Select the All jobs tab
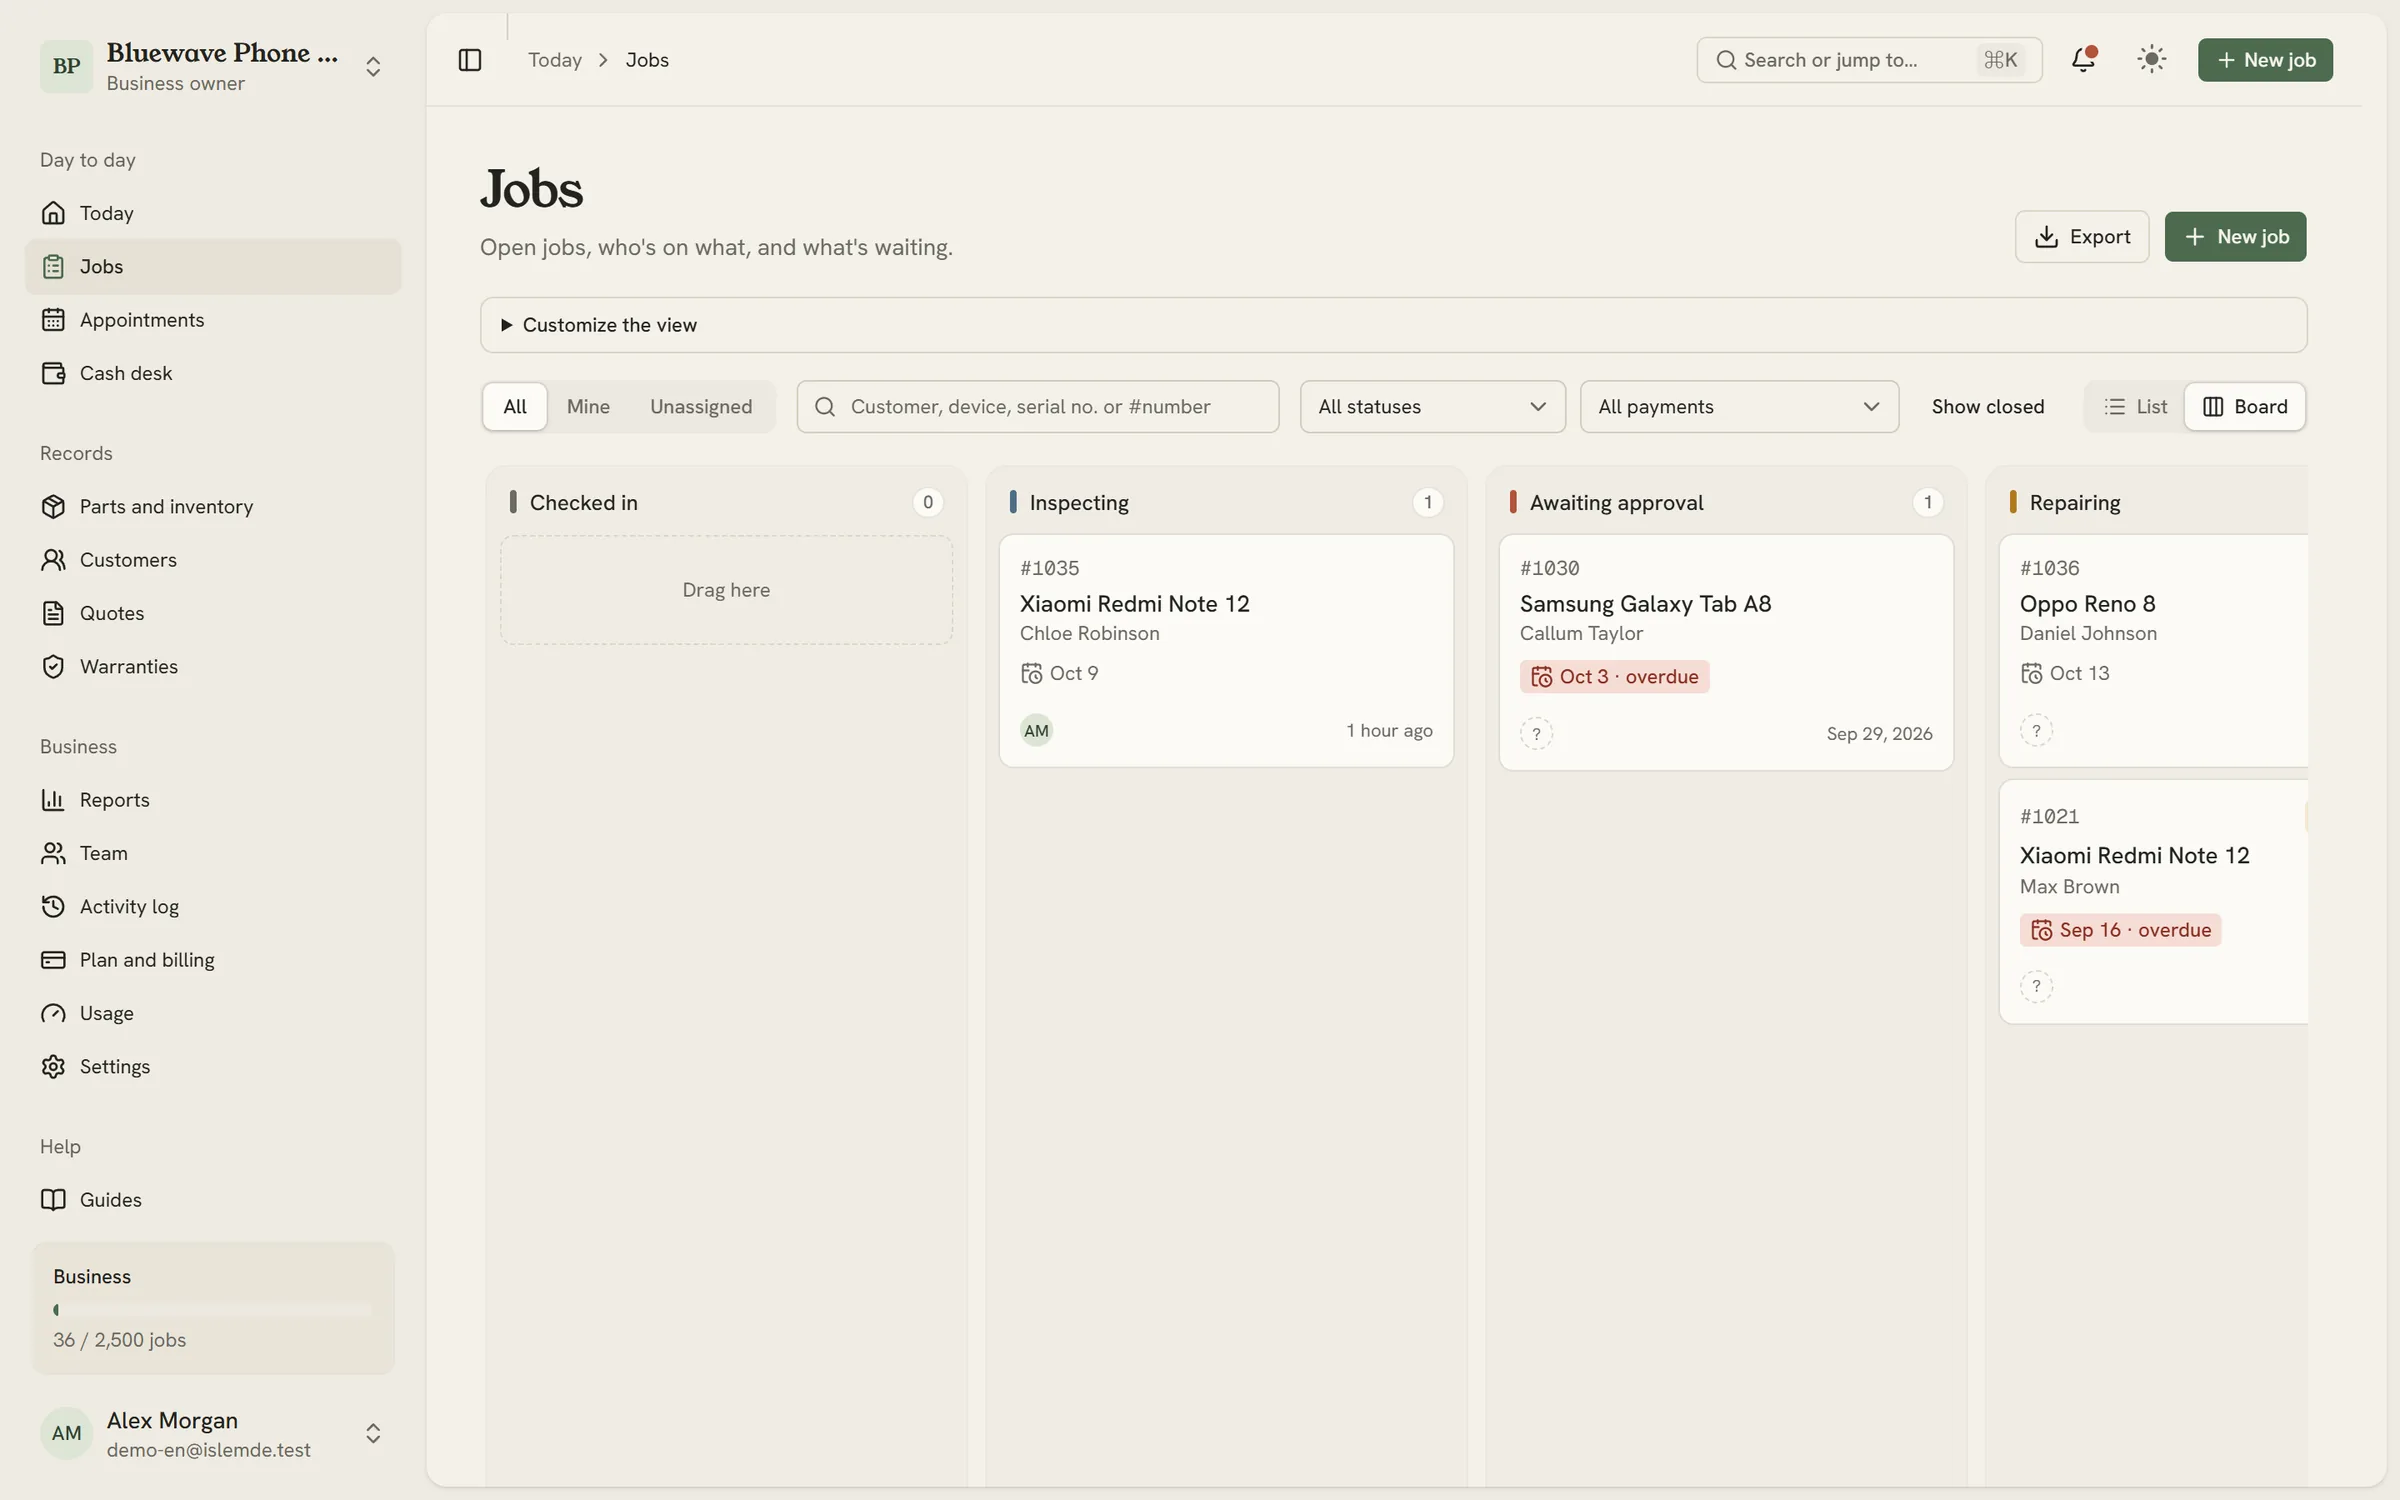Image resolution: width=2400 pixels, height=1500 pixels. [x=514, y=406]
